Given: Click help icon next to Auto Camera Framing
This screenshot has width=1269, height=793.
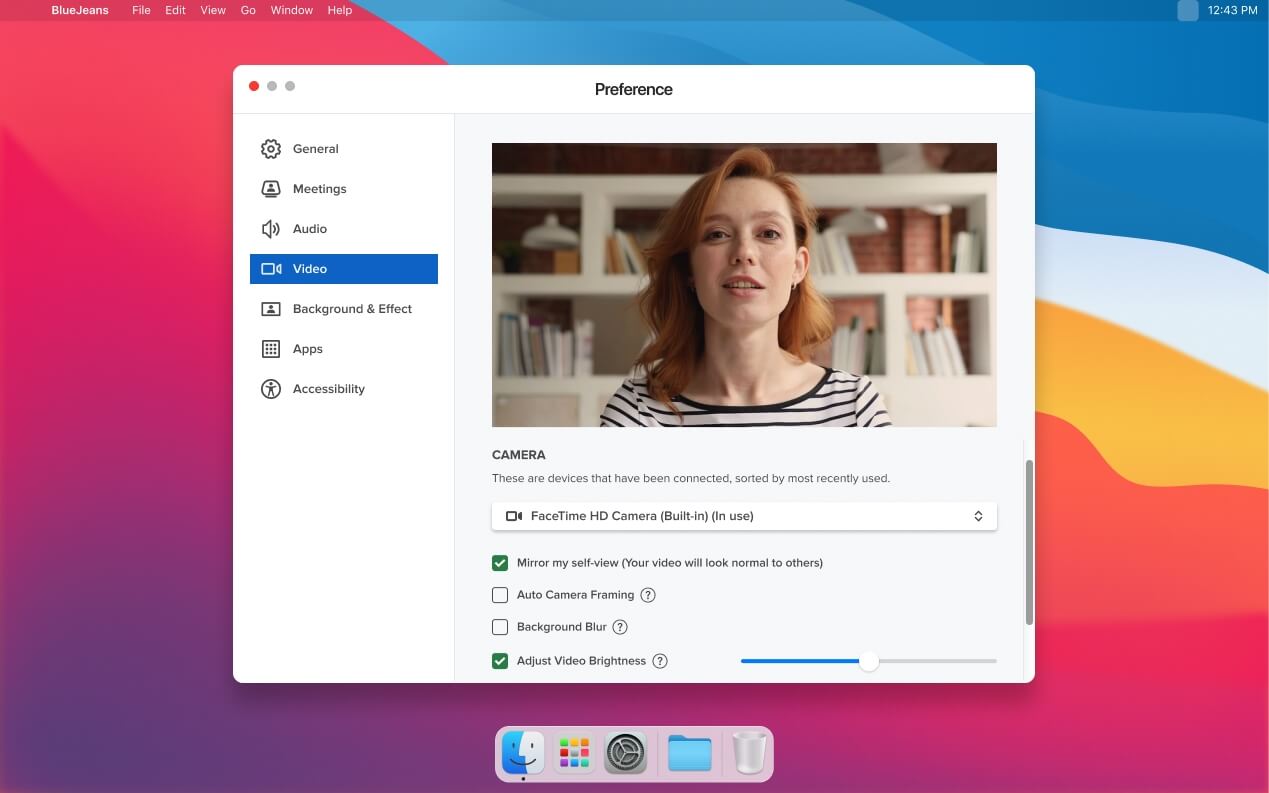Looking at the screenshot, I should coord(648,595).
